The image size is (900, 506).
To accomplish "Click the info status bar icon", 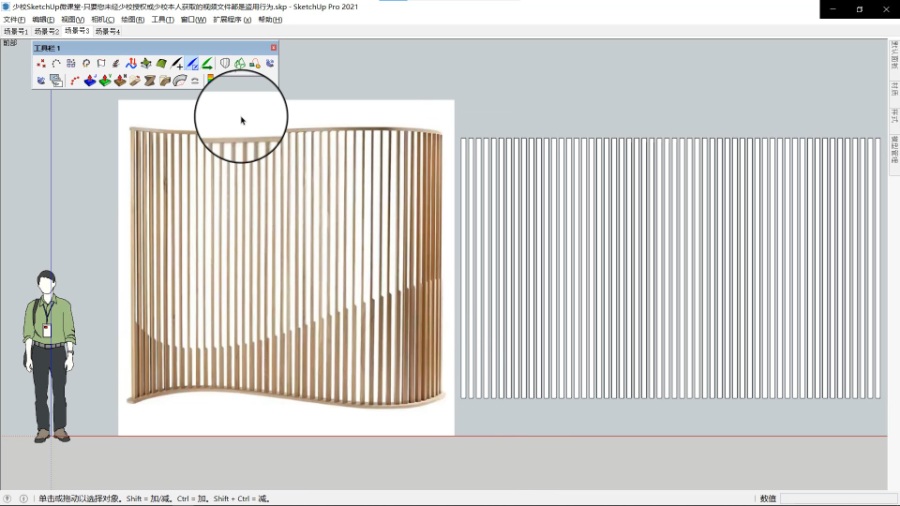I will point(24,499).
